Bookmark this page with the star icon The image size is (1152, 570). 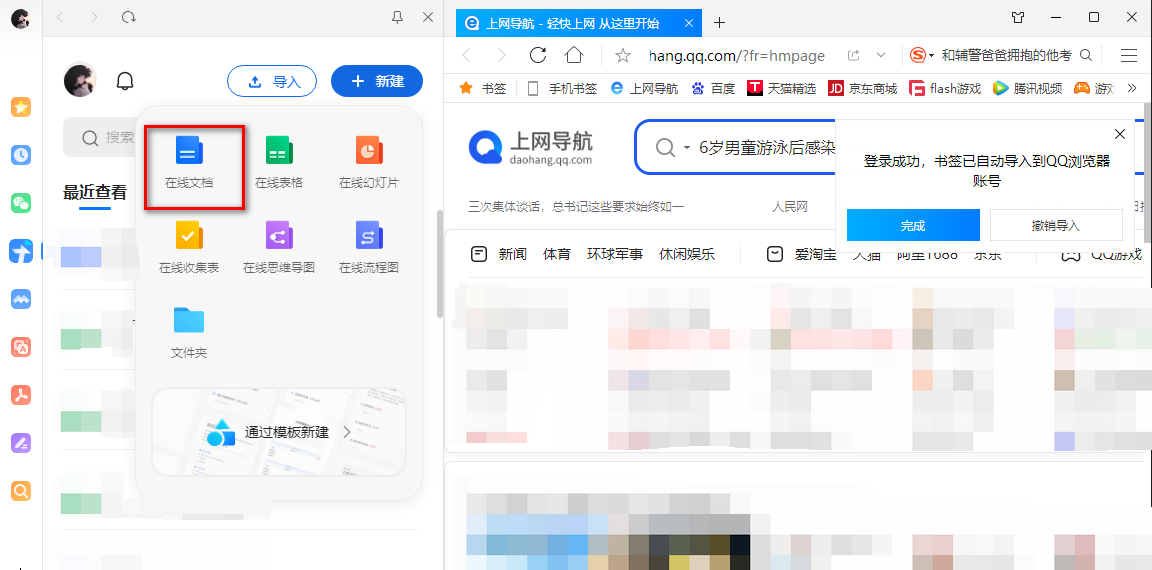coord(623,55)
